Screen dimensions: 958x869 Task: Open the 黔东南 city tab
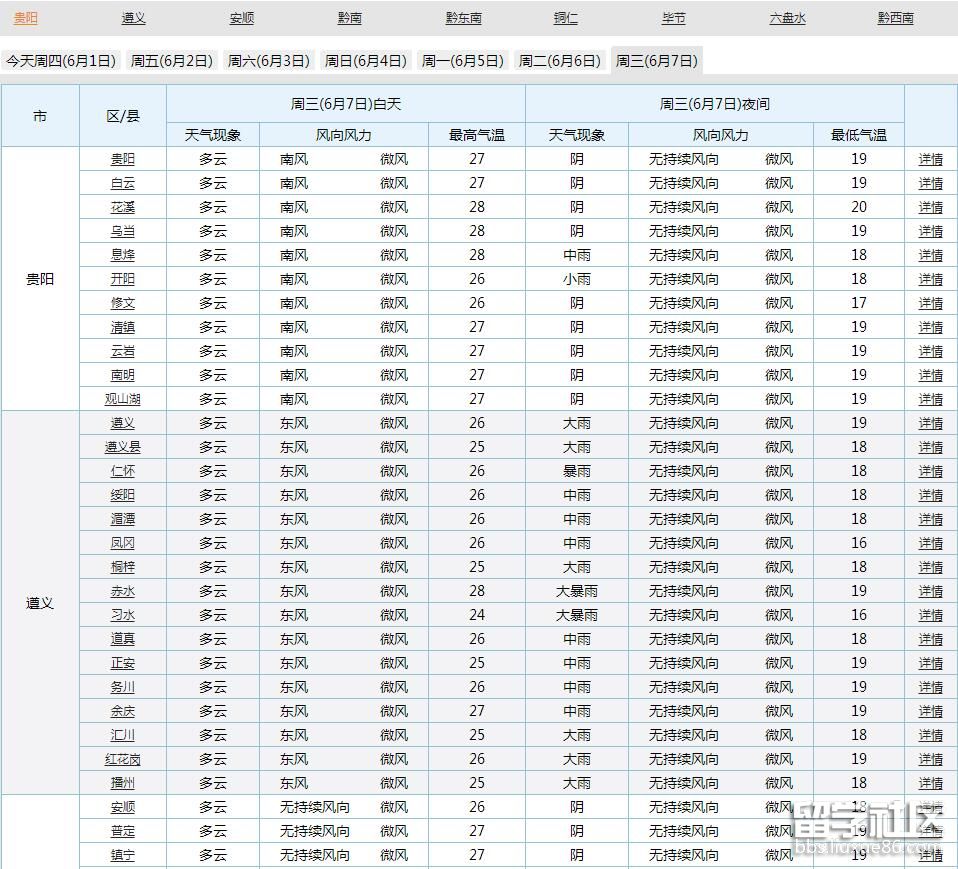coord(463,18)
